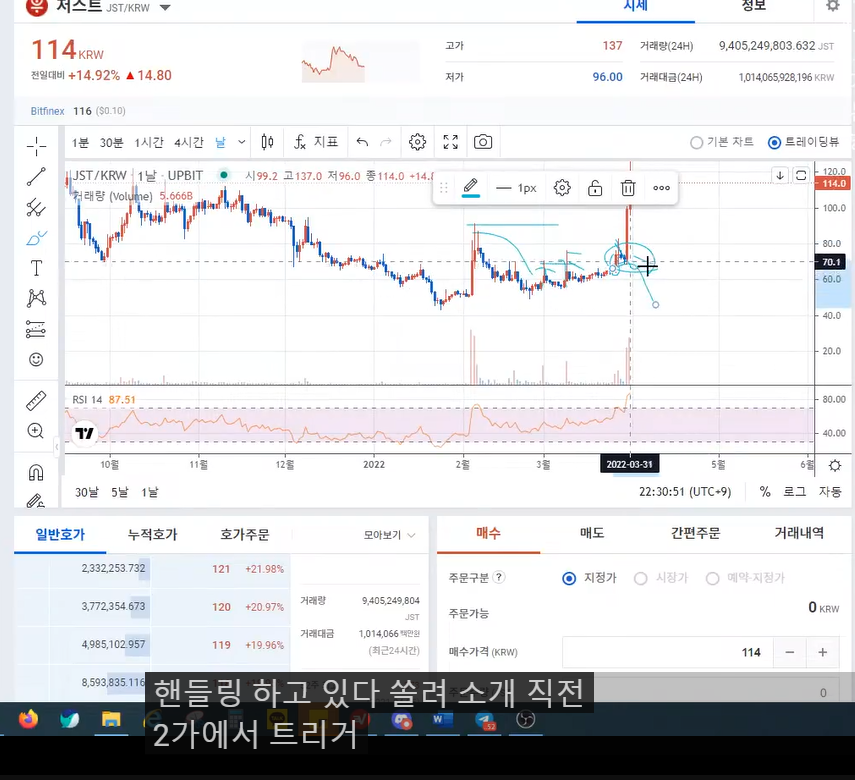Screen dimensions: 855x780
Task: Open Firefox from the taskbar
Action: tap(28, 719)
